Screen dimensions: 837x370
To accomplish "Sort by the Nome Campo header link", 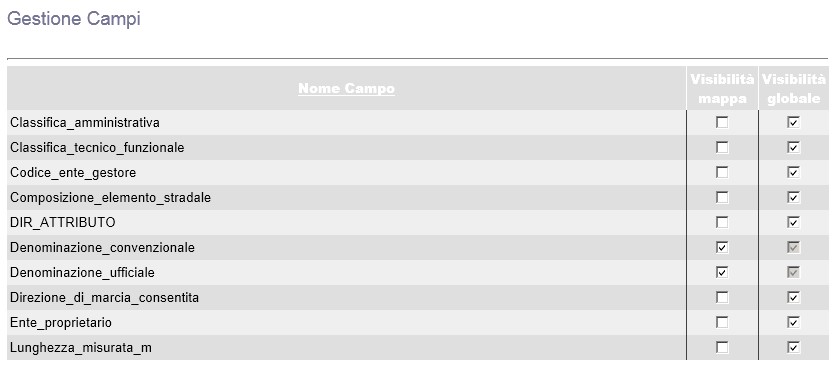I will point(346,89).
